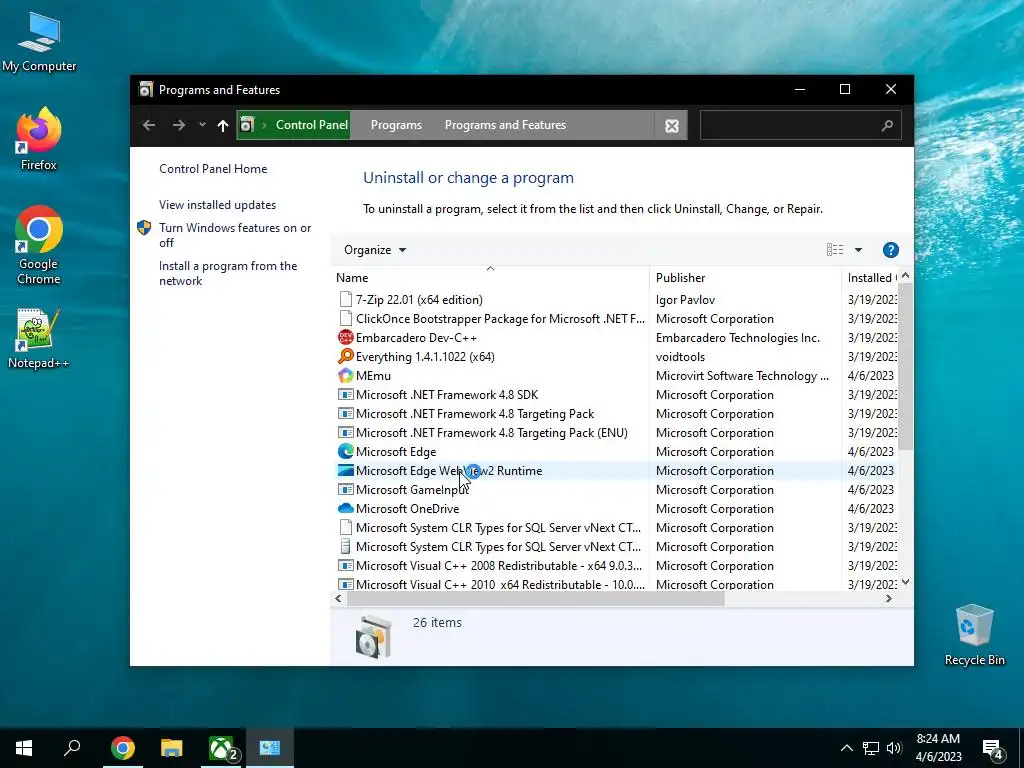The width and height of the screenshot is (1024, 768).
Task: Sort by the Name column header
Action: [x=490, y=278]
